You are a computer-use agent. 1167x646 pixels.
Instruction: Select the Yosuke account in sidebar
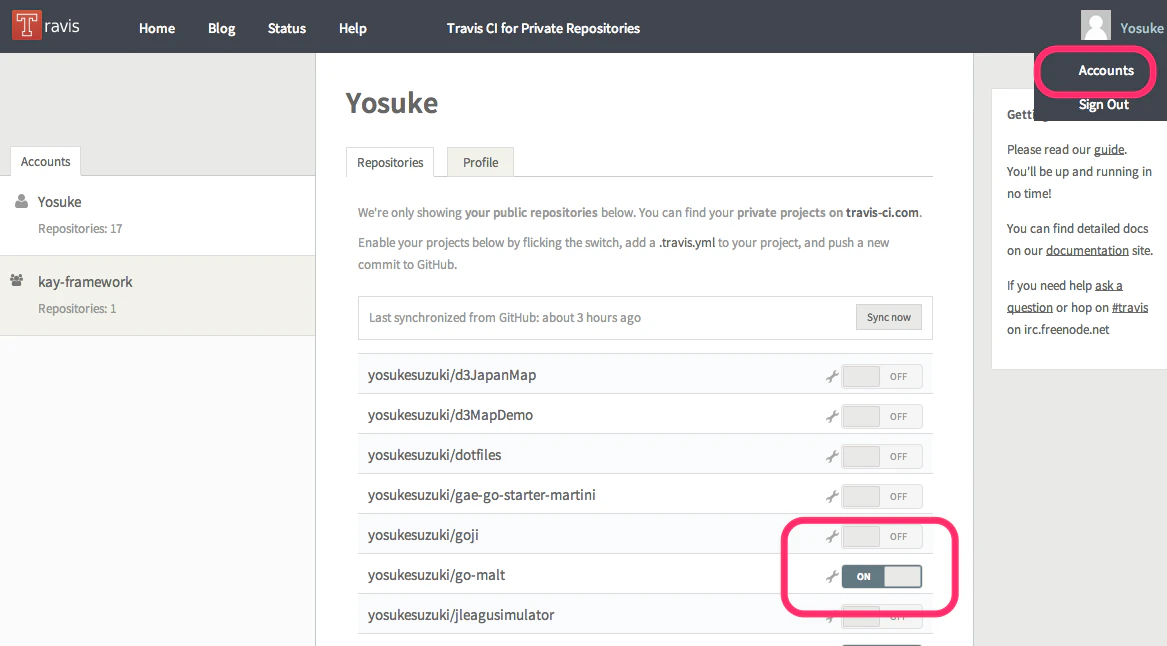pos(158,216)
